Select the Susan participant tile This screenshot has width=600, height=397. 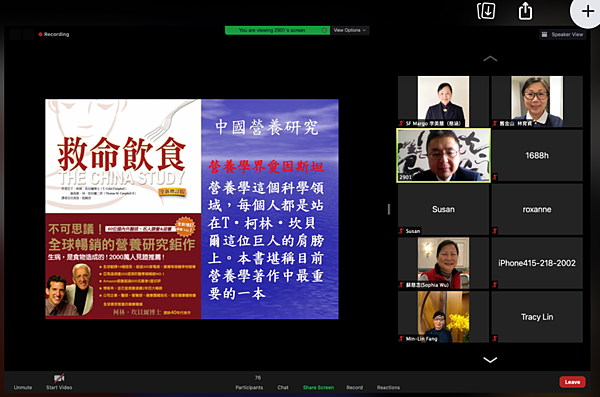[443, 209]
